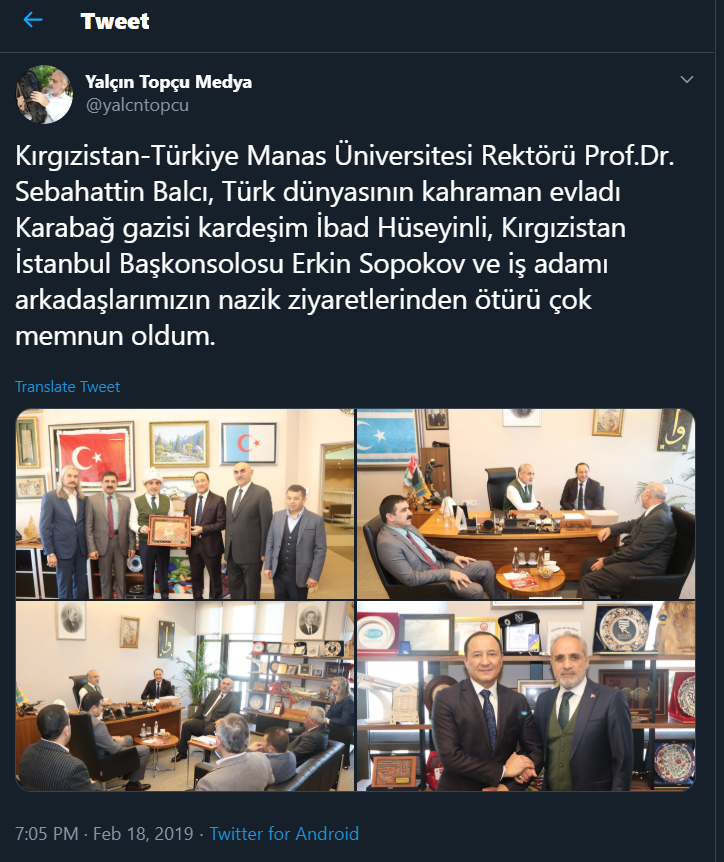Viewport: 724px width, 862px height.
Task: Click the coffee table in the desk photo
Action: (x=530, y=578)
